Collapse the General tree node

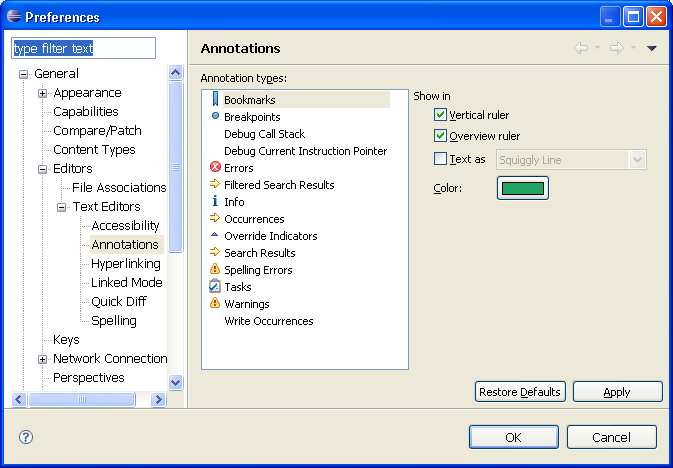[23, 74]
